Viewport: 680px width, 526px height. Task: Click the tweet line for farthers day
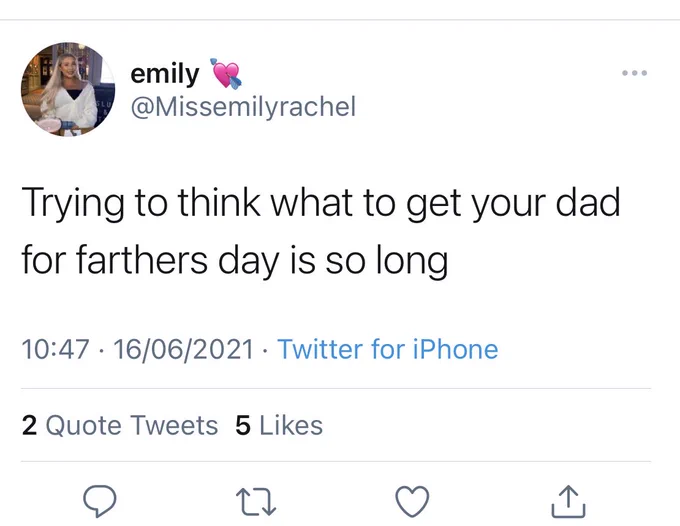[x=235, y=261]
